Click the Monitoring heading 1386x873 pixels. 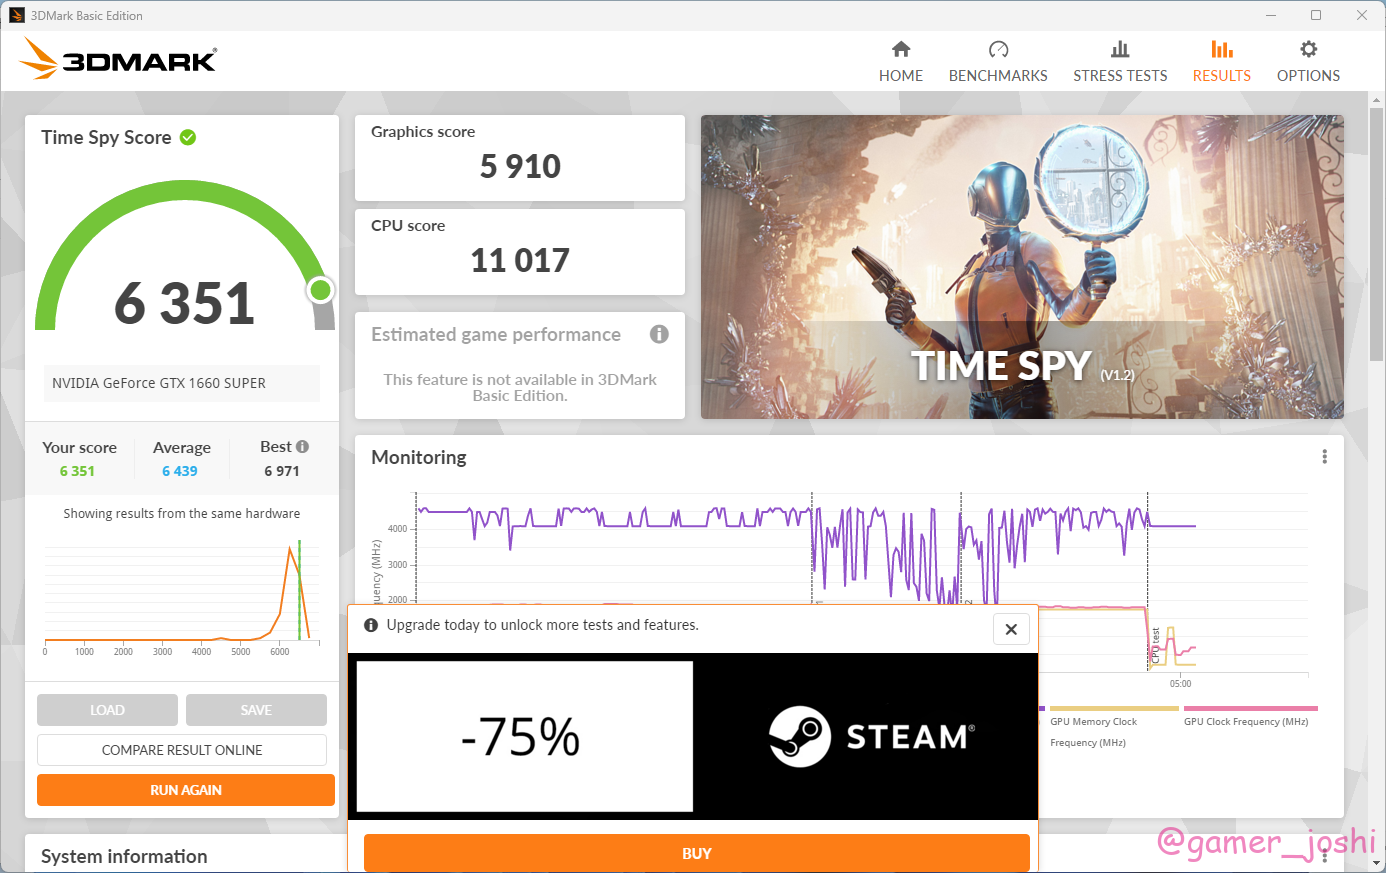coord(419,457)
